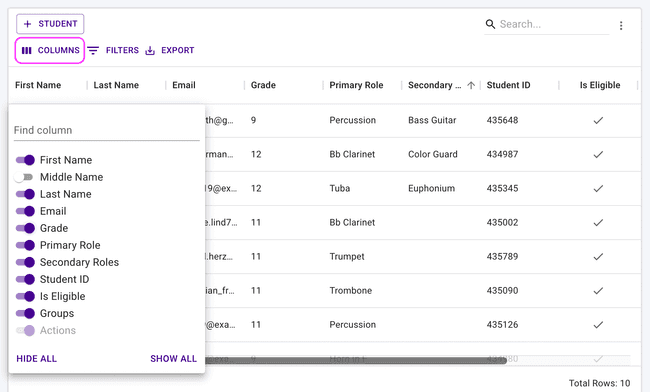Toggle Is Eligible column switch
The image size is (650, 392).
[x=25, y=296]
